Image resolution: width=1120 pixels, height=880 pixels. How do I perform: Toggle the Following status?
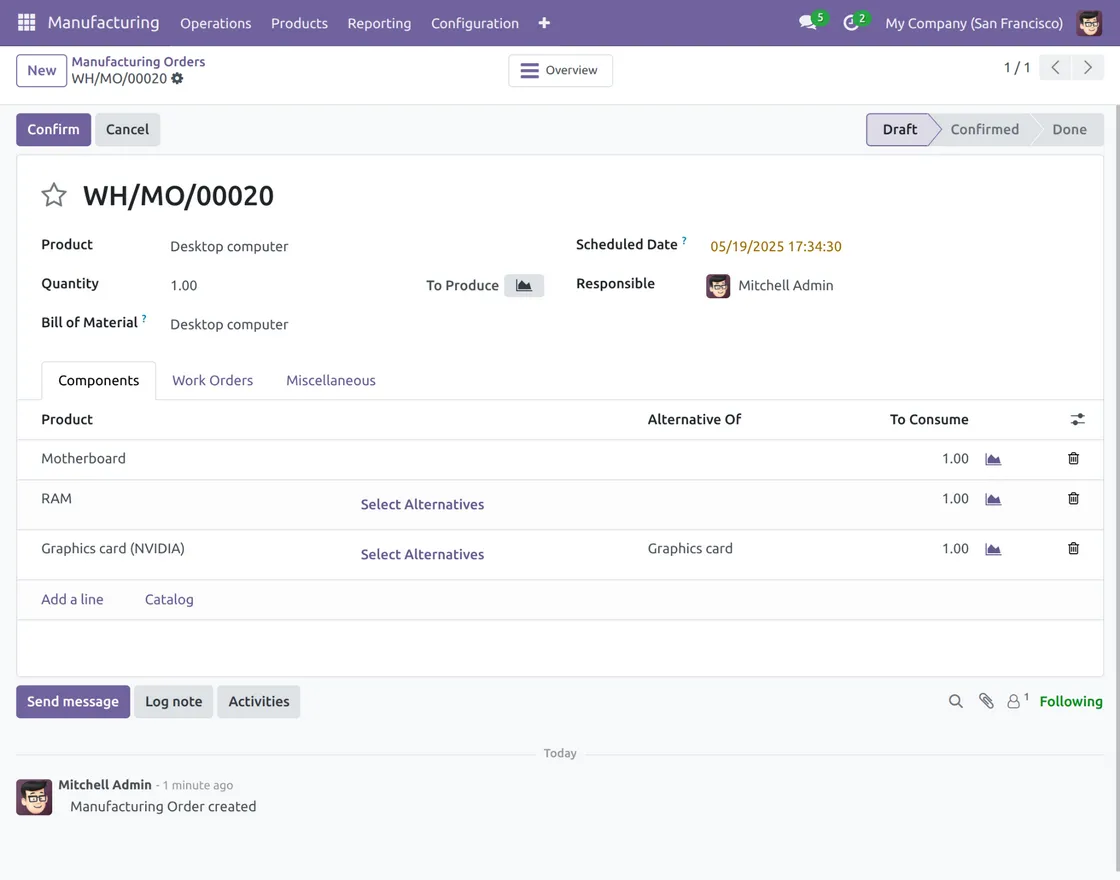(1071, 701)
